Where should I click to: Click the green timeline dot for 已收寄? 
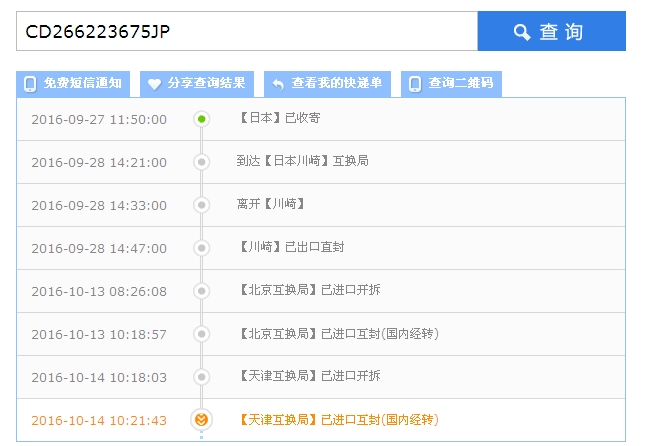click(201, 119)
